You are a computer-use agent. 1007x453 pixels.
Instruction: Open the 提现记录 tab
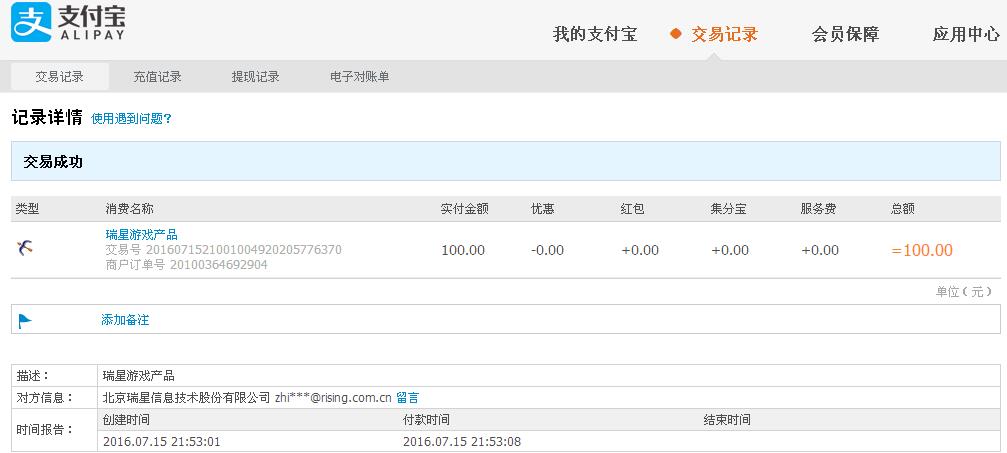click(x=256, y=77)
